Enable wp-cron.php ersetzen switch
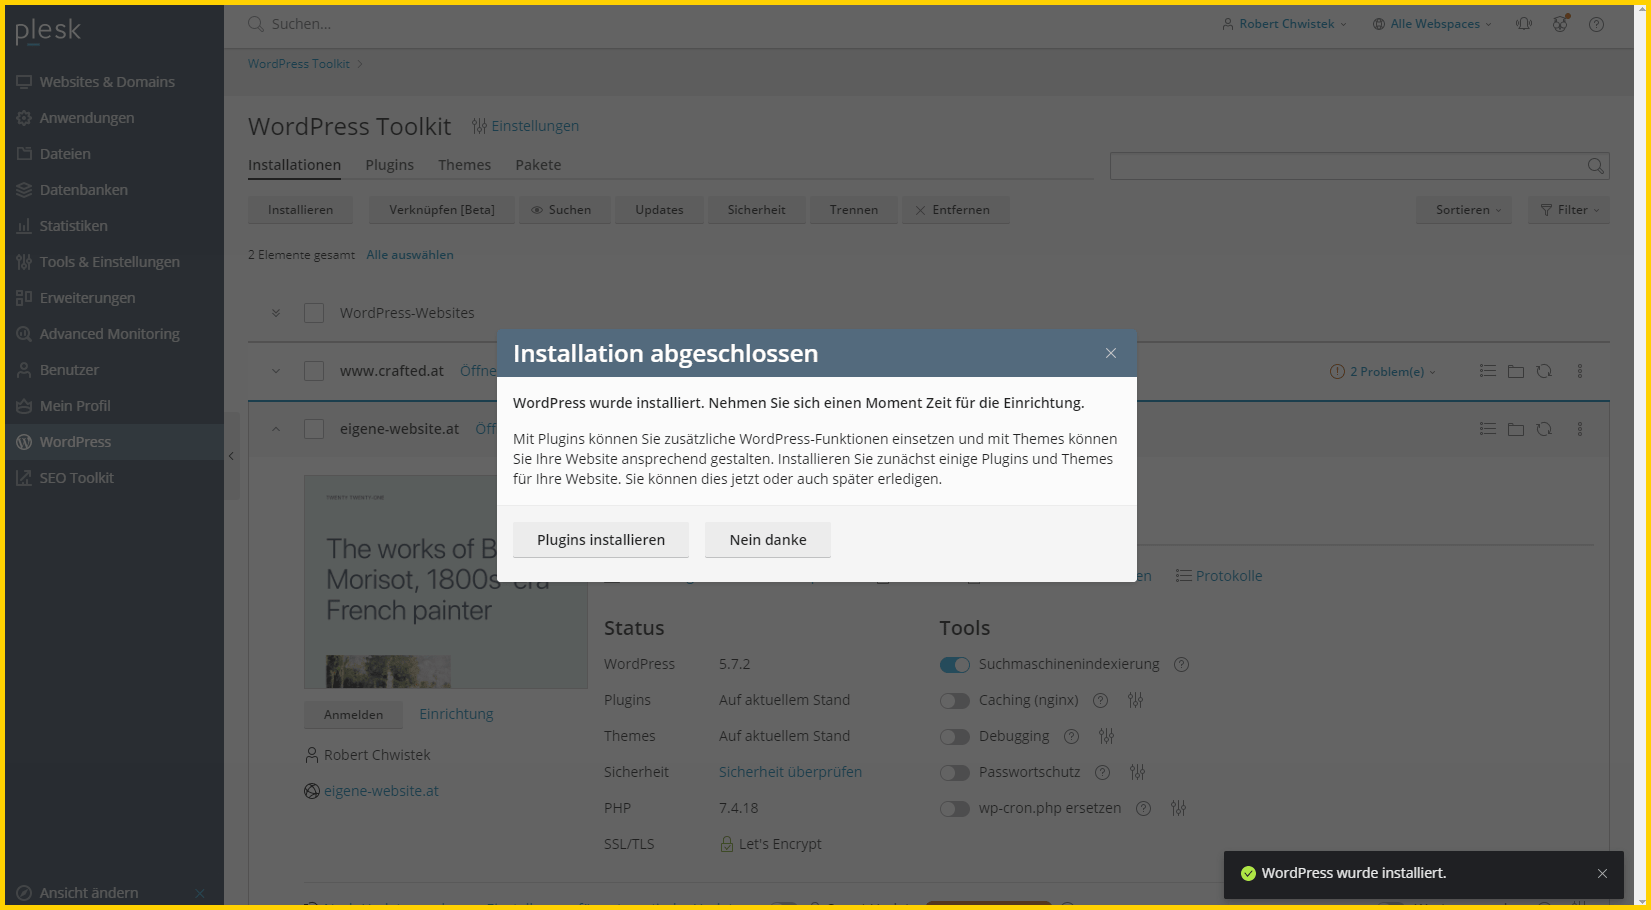This screenshot has width=1651, height=910. (955, 809)
